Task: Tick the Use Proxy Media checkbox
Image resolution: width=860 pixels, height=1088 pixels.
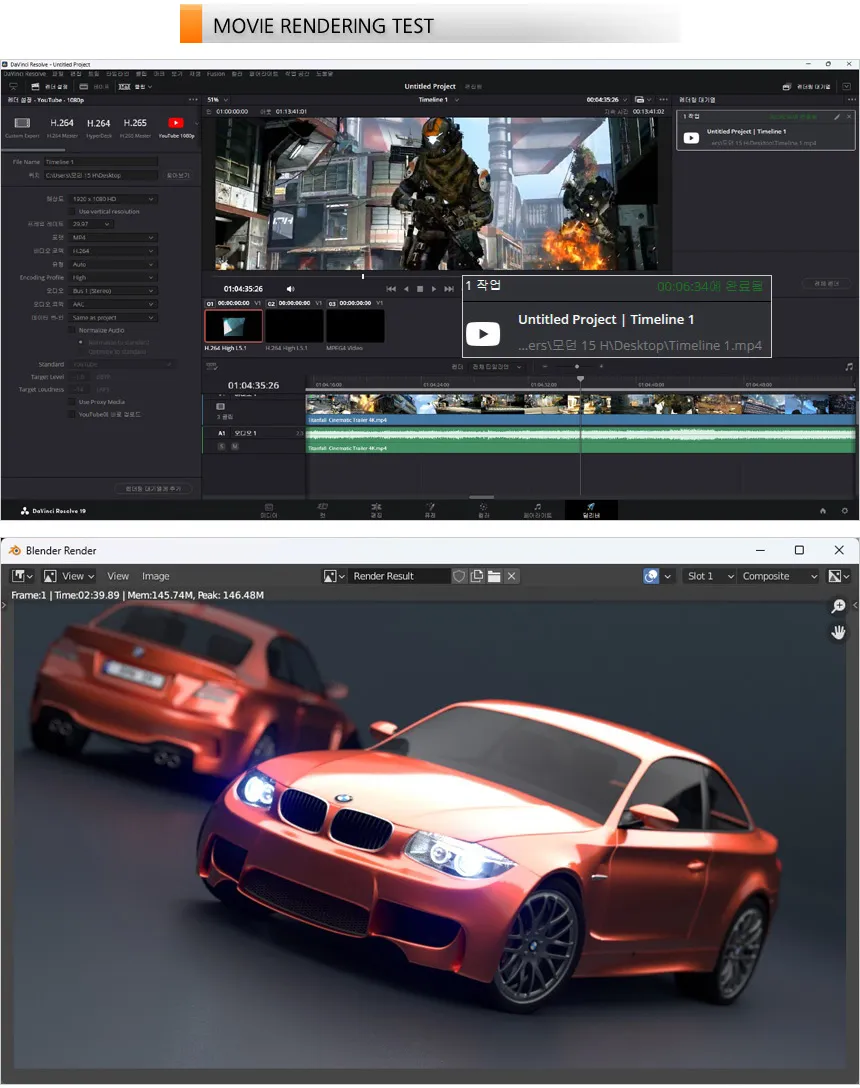Action: click(x=73, y=401)
